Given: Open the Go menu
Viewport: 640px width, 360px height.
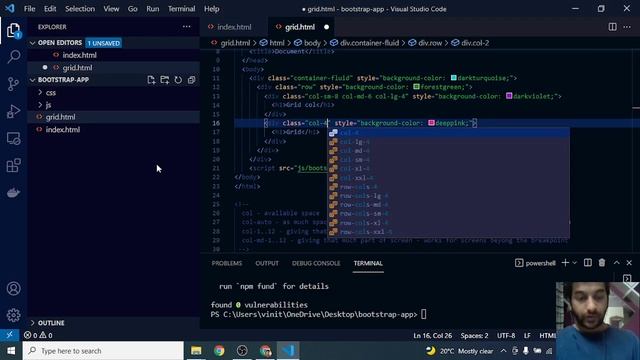Looking at the screenshot, I should click(133, 9).
